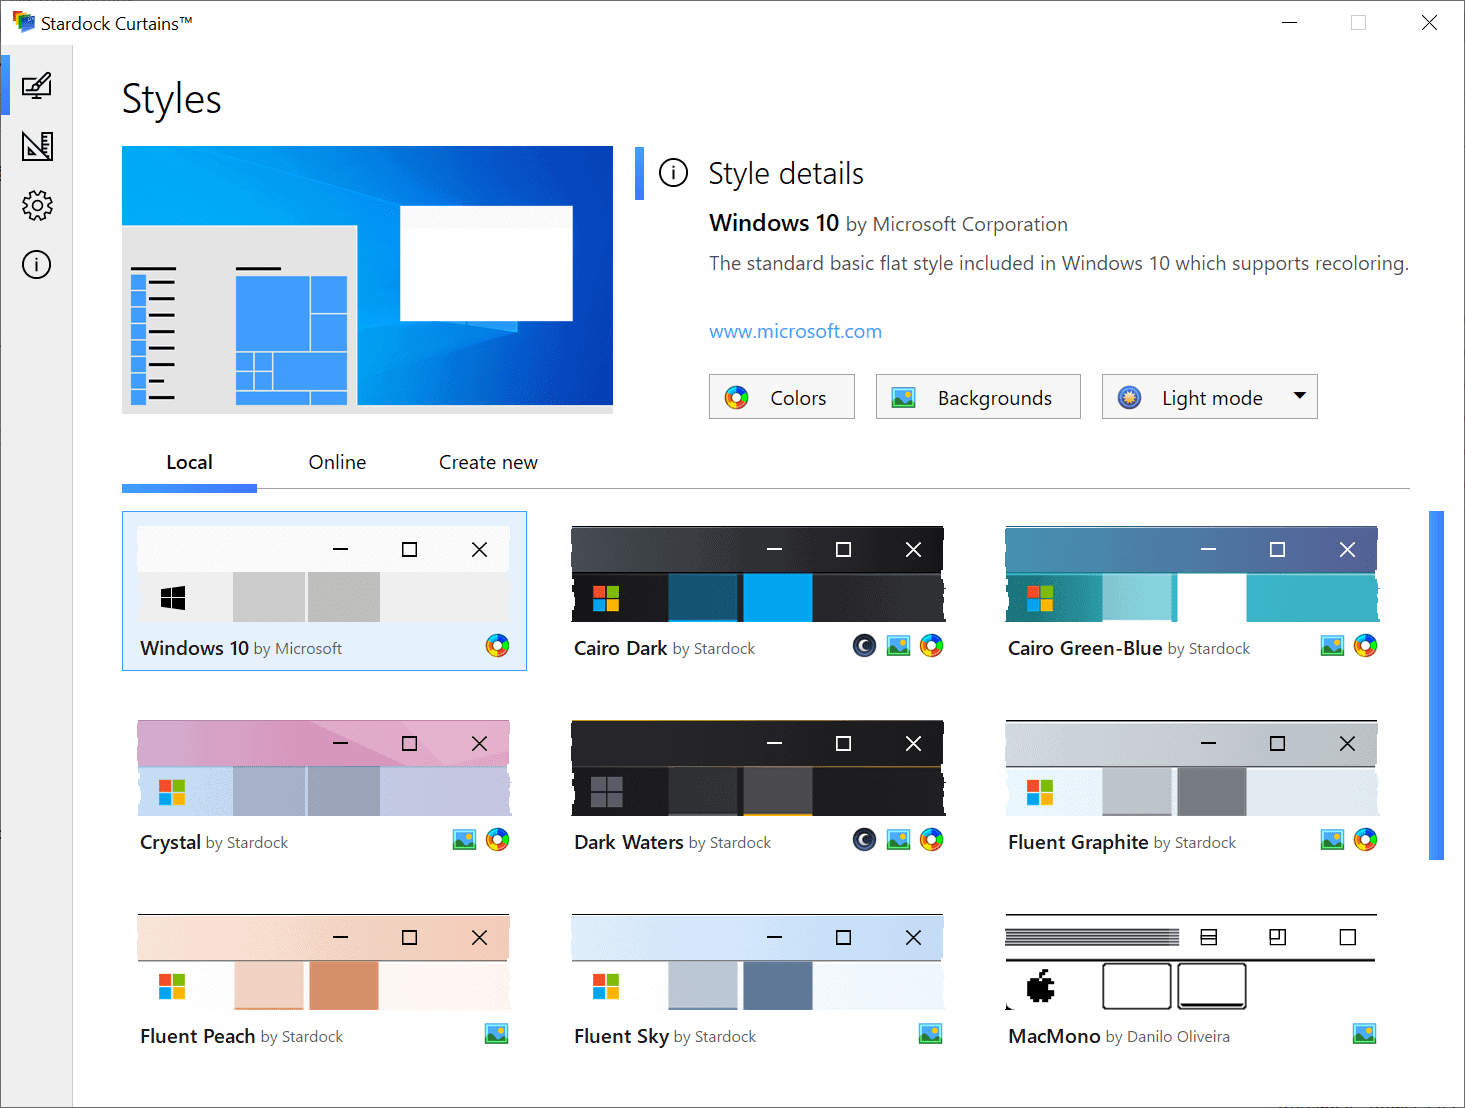Select the Crystal style preview
This screenshot has width=1465, height=1108.
[324, 768]
